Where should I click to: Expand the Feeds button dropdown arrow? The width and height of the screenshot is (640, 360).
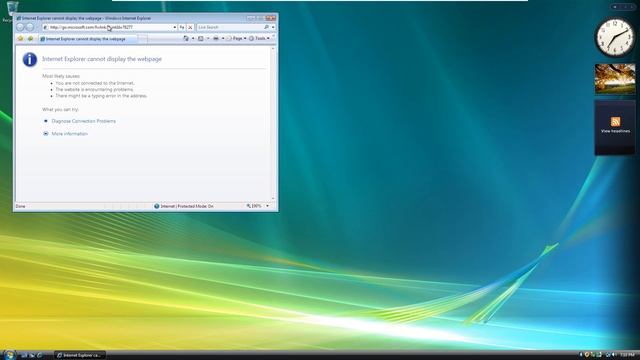coord(208,38)
